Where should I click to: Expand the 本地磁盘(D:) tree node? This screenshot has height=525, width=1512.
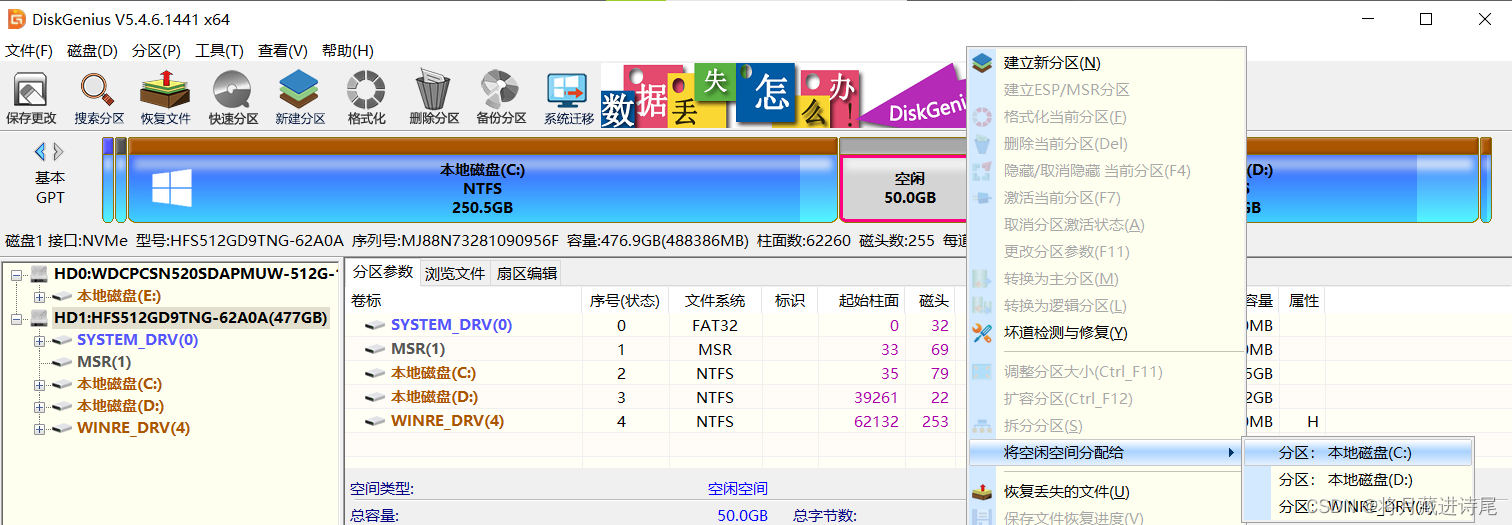pos(39,406)
